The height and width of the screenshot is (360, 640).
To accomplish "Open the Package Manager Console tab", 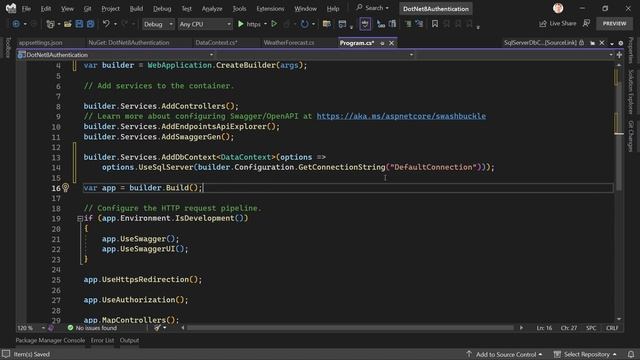I will click(x=50, y=340).
